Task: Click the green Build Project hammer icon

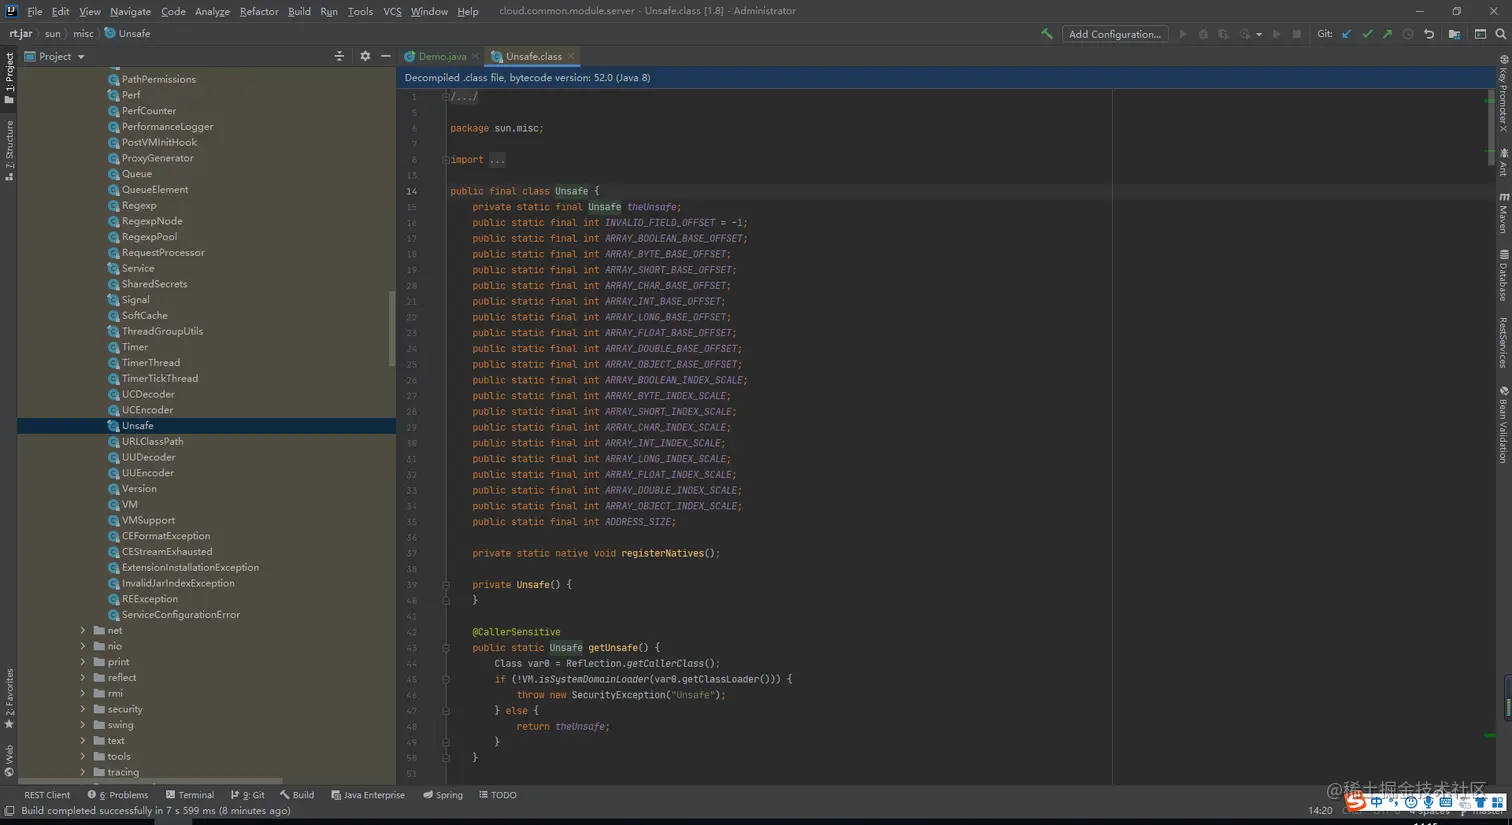Action: pos(1046,34)
